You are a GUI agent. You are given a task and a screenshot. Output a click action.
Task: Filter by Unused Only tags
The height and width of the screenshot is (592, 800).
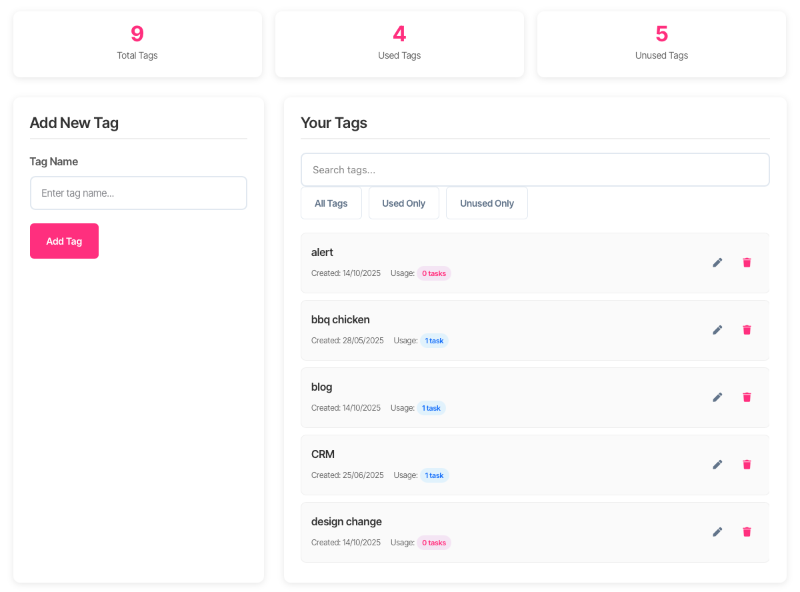[487, 203]
